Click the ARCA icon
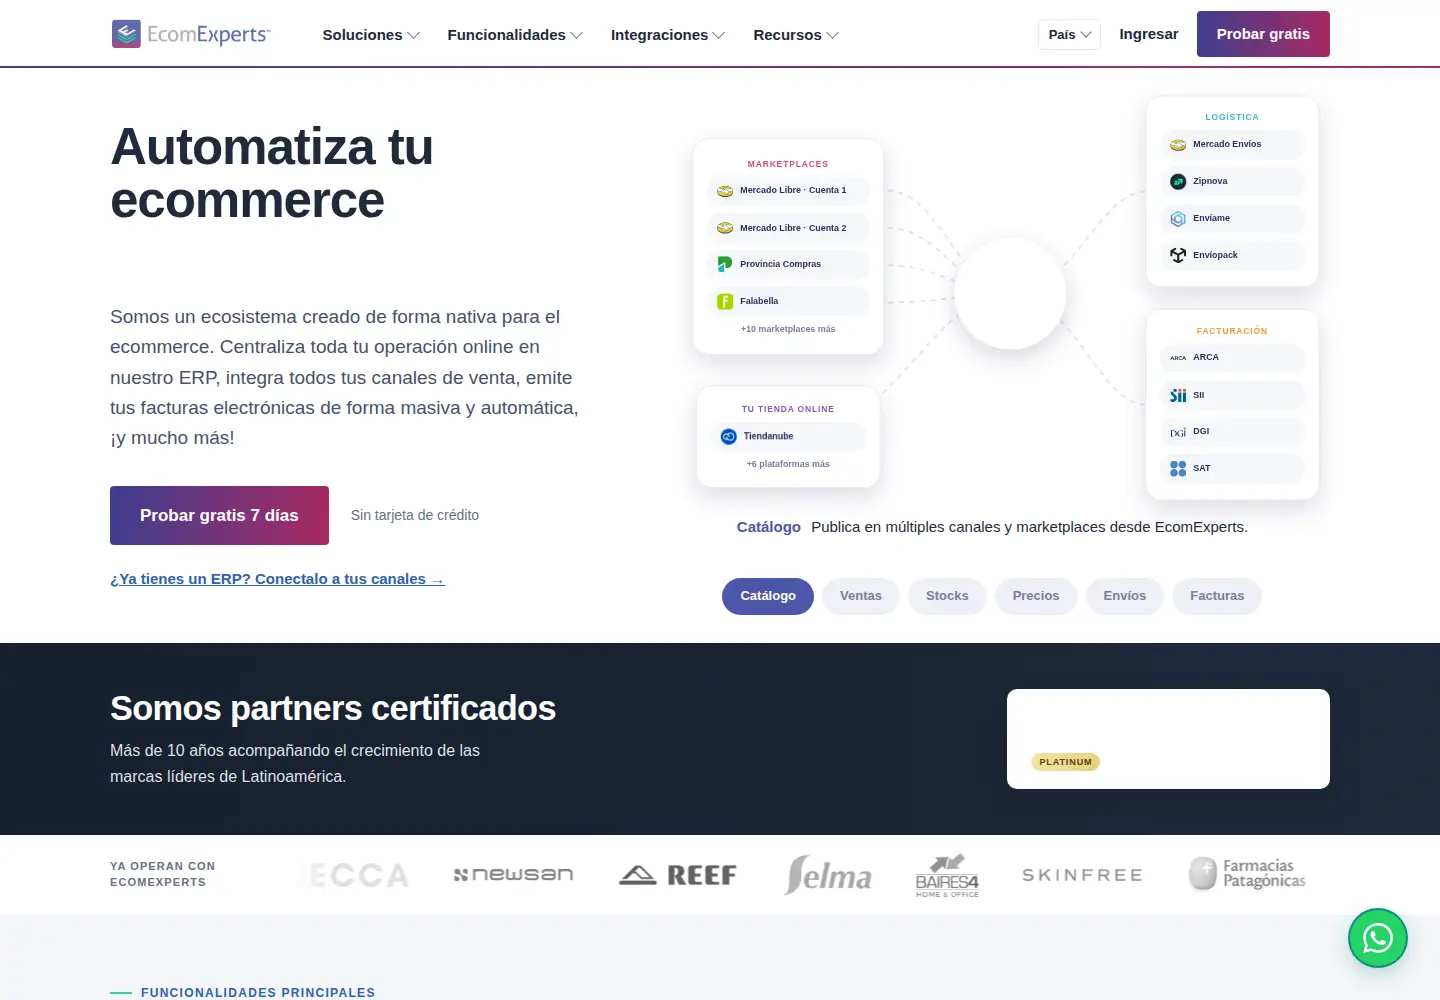Viewport: 1440px width, 1000px height. (x=1178, y=358)
